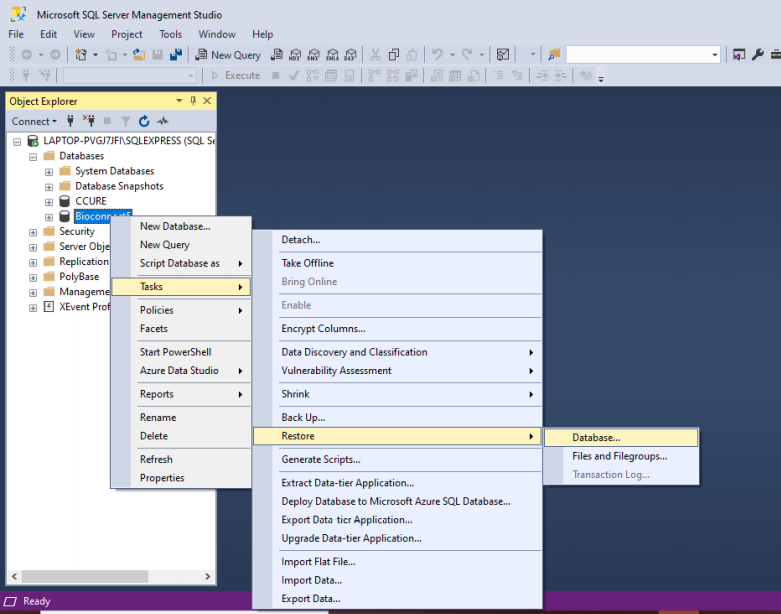Viewport: 781px width, 614px height.
Task: Open the View menu
Action: (84, 34)
